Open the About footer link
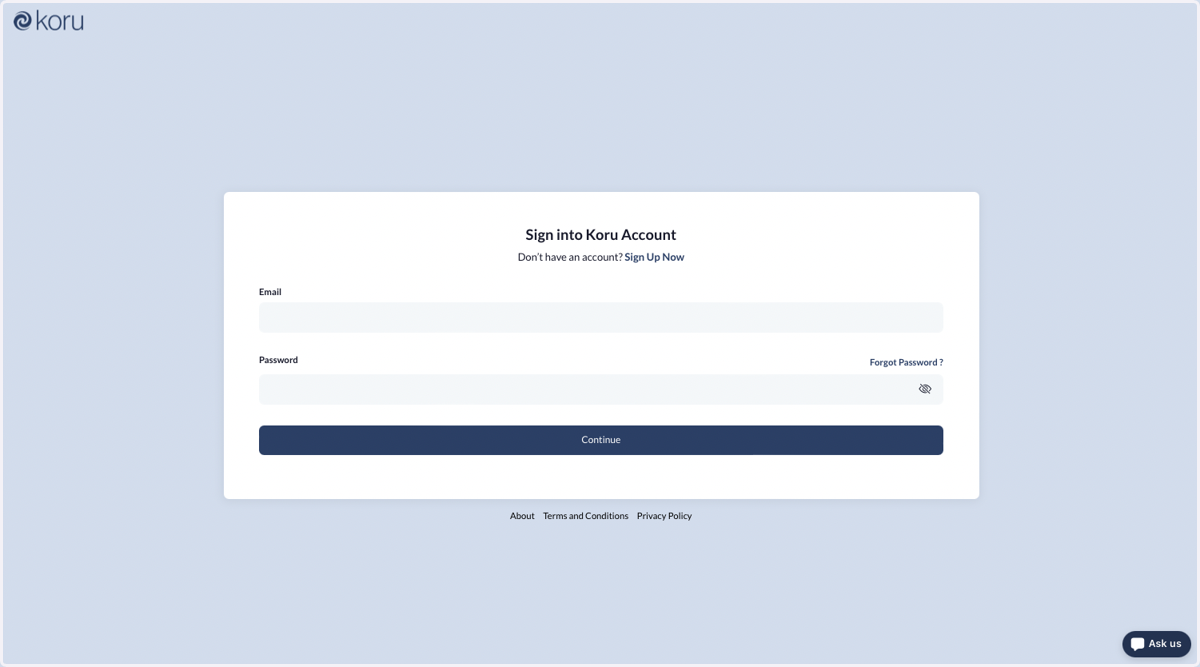The width and height of the screenshot is (1200, 667). (522, 516)
